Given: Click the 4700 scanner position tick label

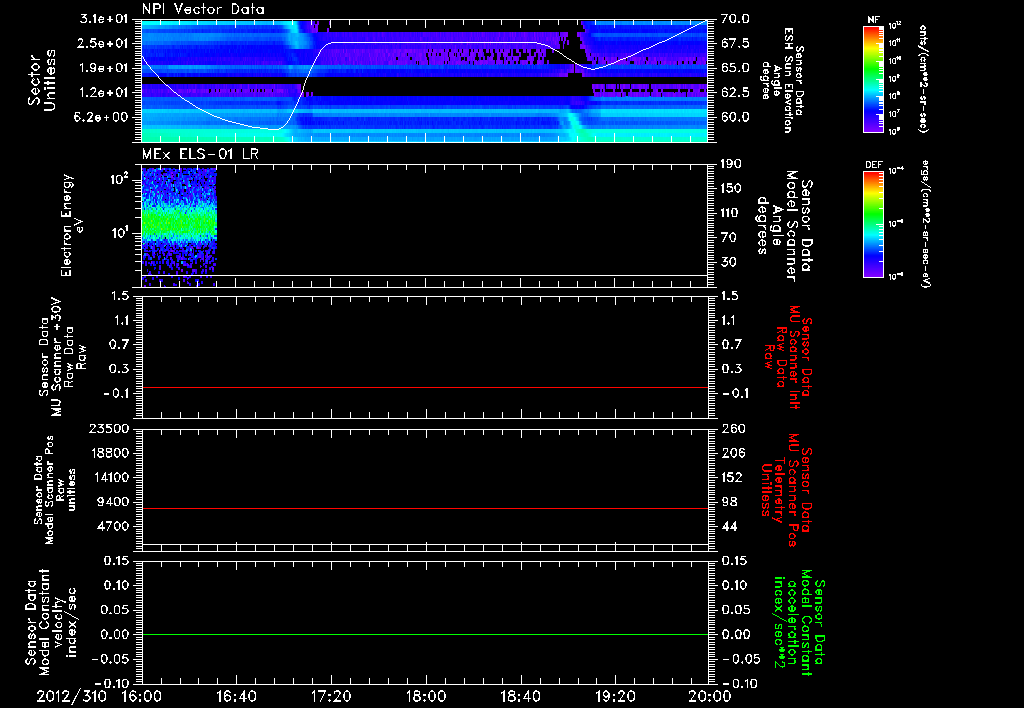Looking at the screenshot, I should point(112,526).
